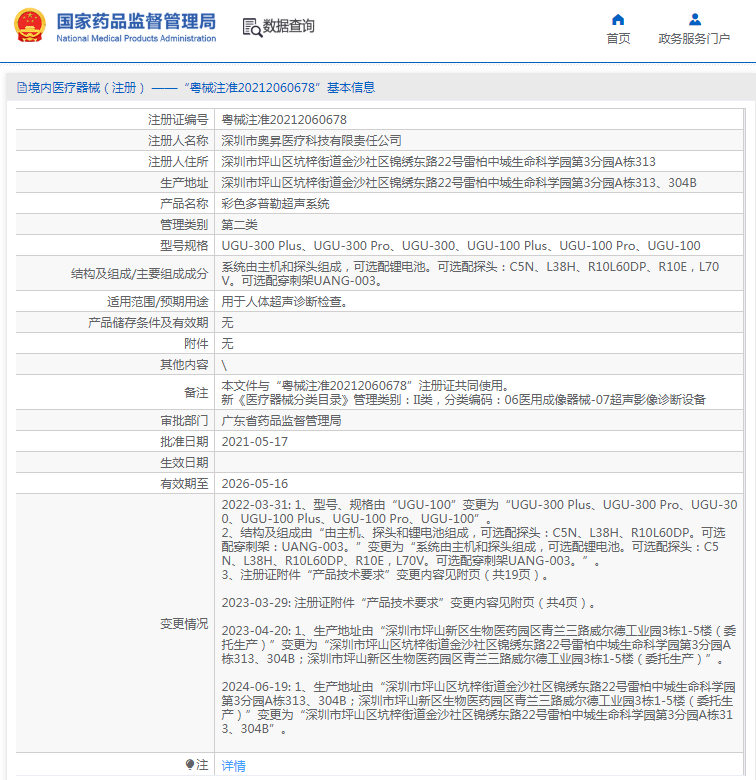Select 用于人体超声诊断检查 intended use
Screen dimensions: 756x780
click(x=284, y=301)
